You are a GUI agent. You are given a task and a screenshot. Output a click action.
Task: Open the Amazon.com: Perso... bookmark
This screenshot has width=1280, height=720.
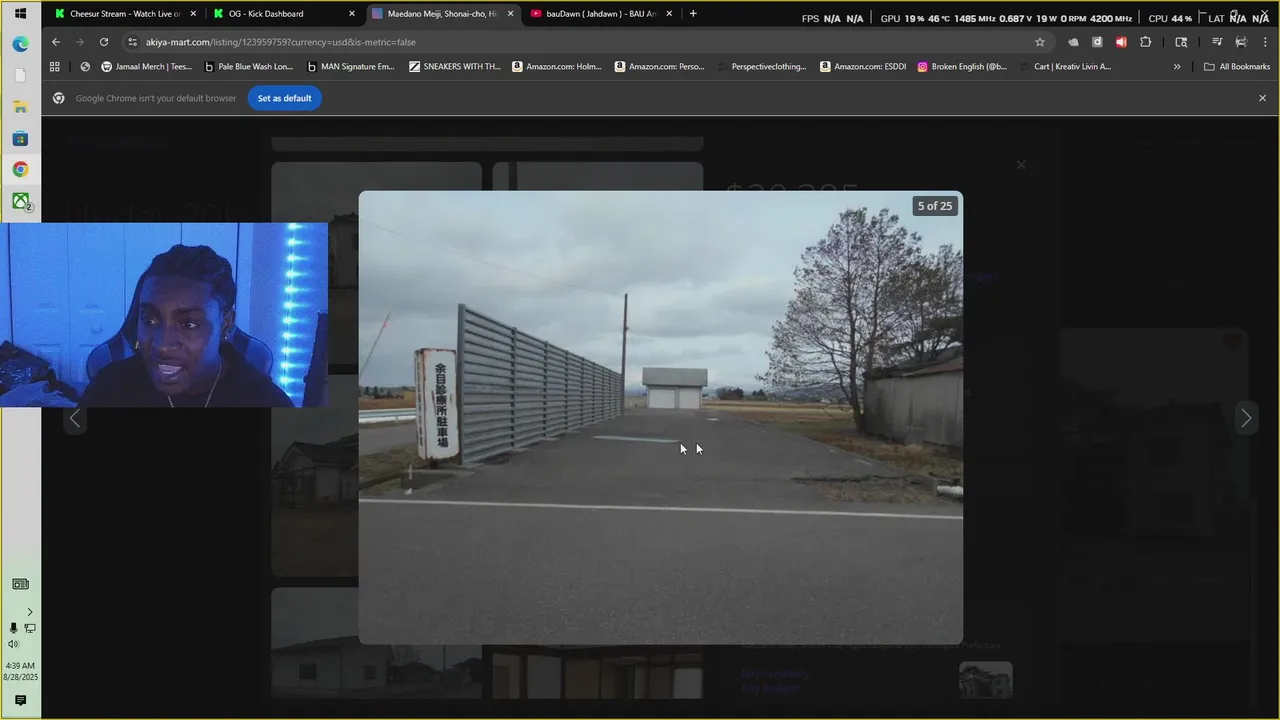point(660,67)
